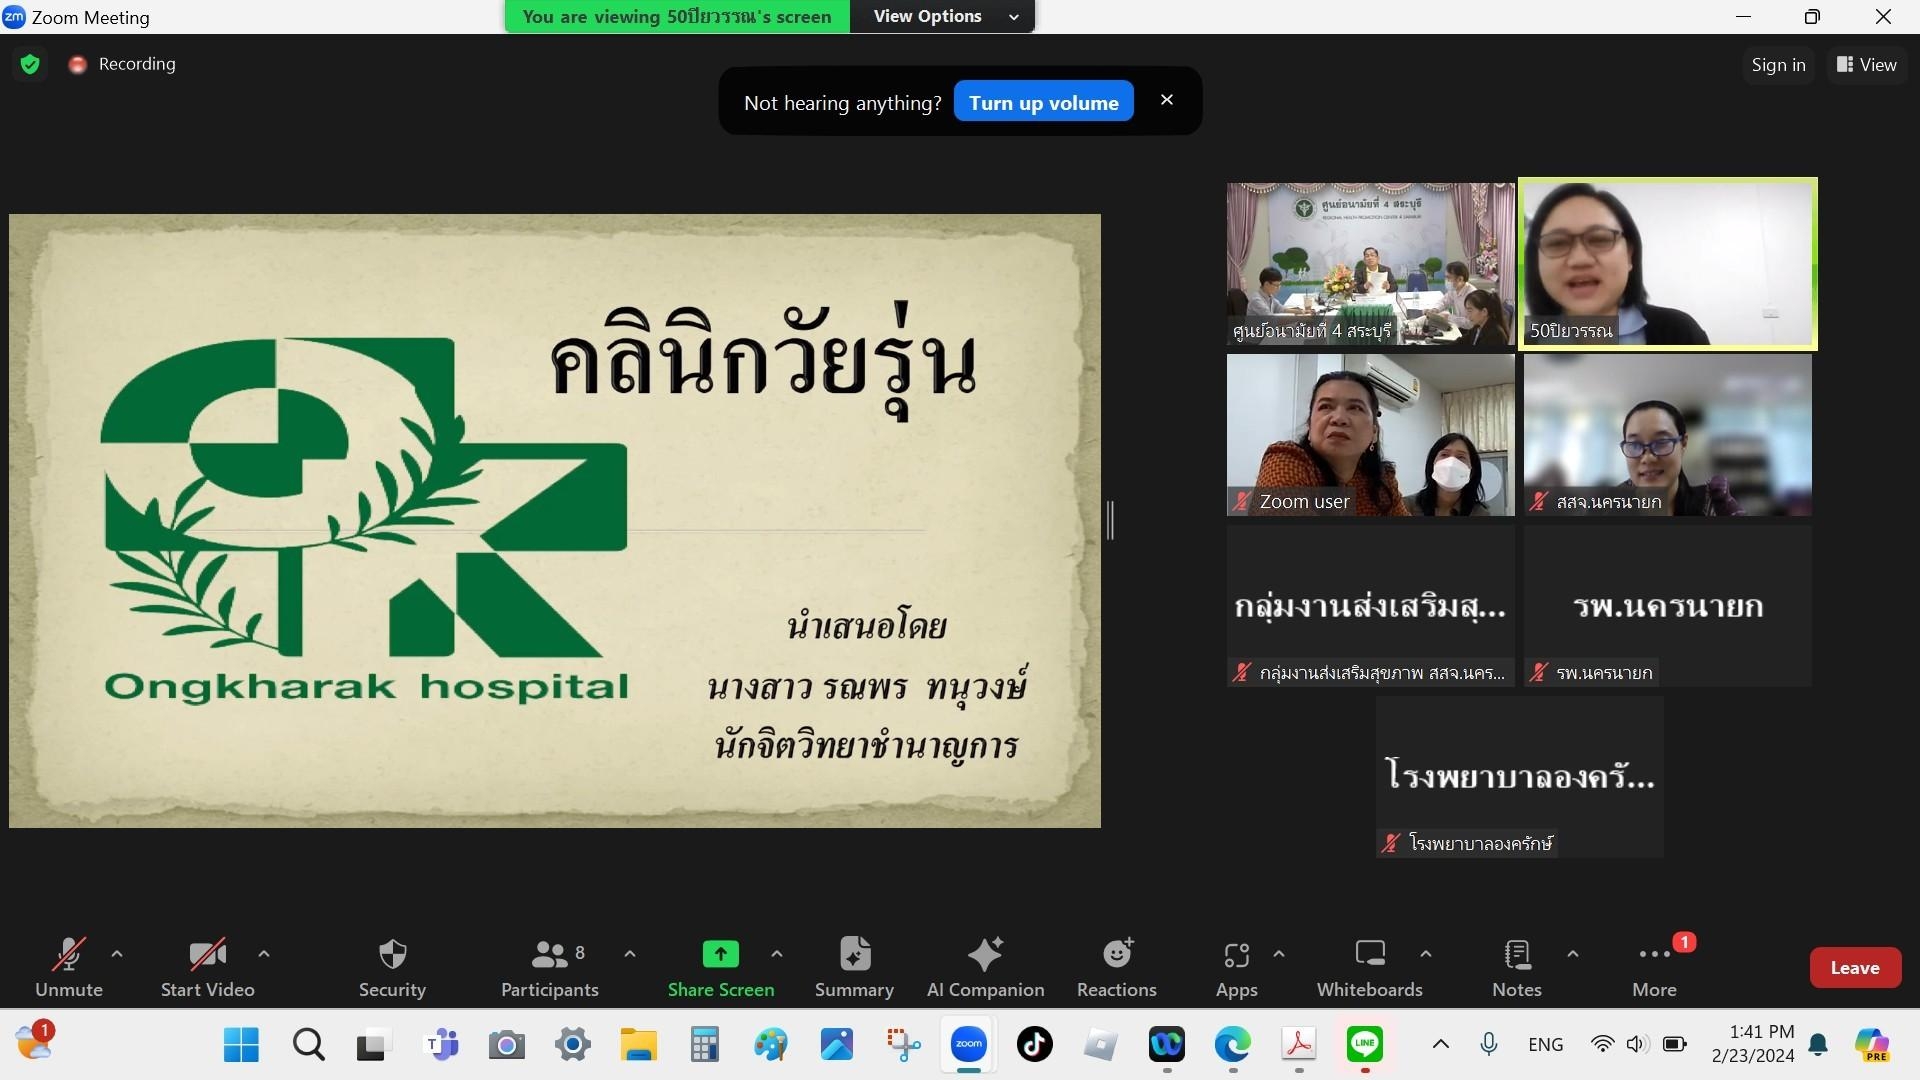Open the More options ellipsis
The image size is (1920, 1080).
(x=1654, y=954)
